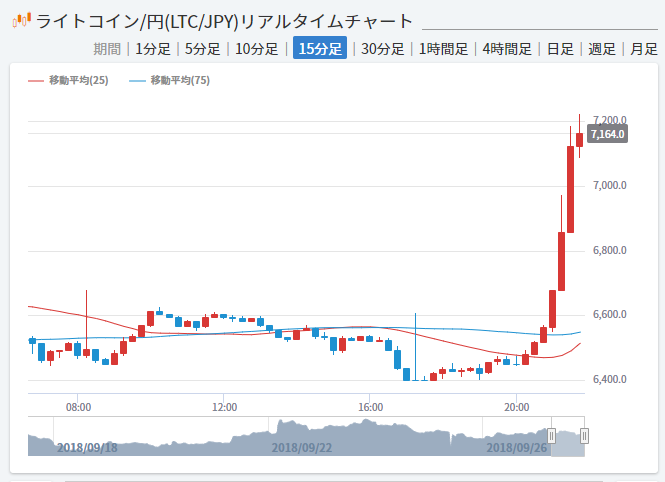The image size is (665, 482).
Task: Open the 月足 monthly chart
Action: [x=643, y=49]
